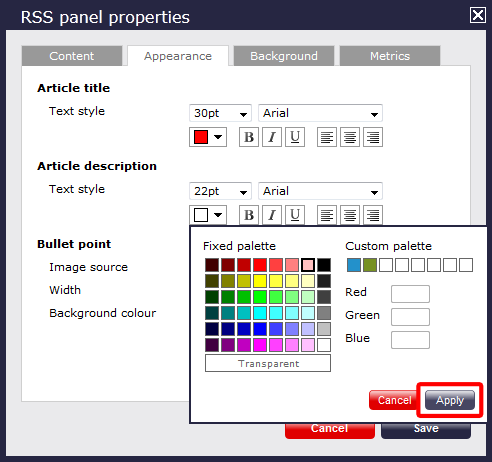Click the Transparent colour option
Image resolution: width=492 pixels, height=462 pixels.
point(268,363)
